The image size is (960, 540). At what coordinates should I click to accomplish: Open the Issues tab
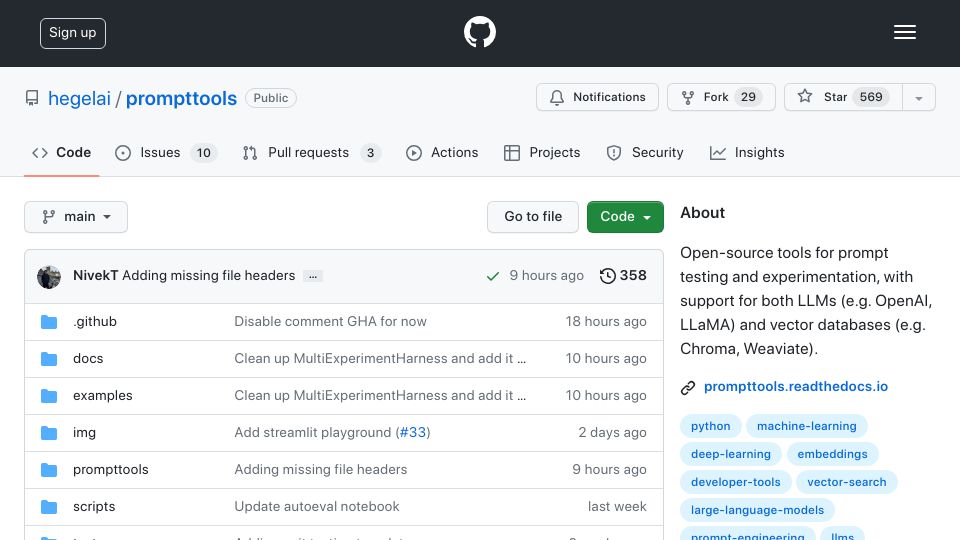(x=165, y=152)
